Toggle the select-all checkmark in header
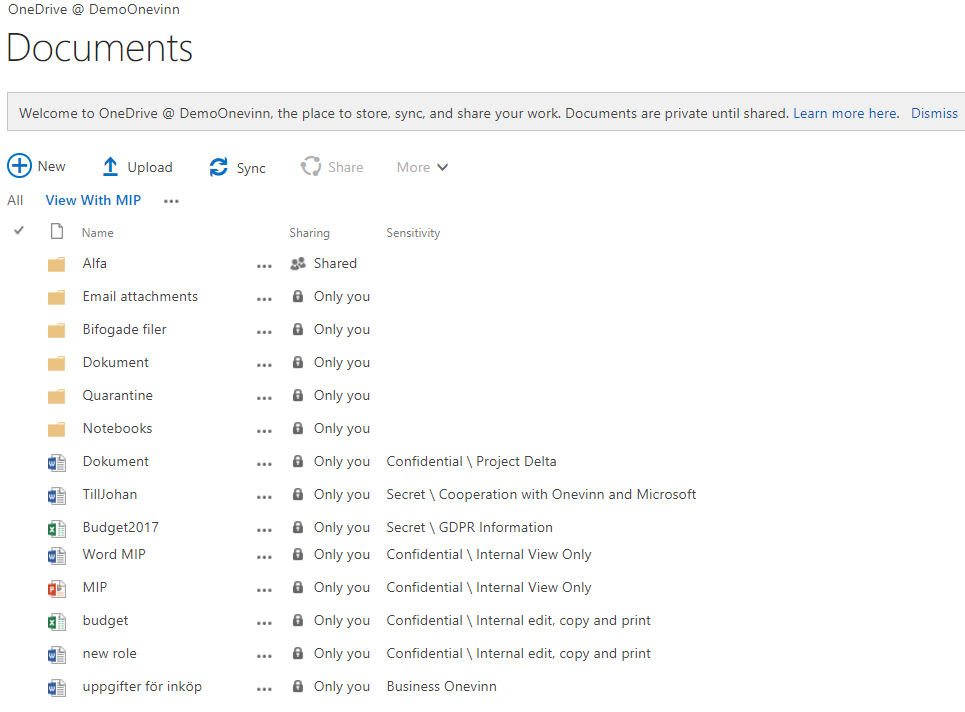 18,231
